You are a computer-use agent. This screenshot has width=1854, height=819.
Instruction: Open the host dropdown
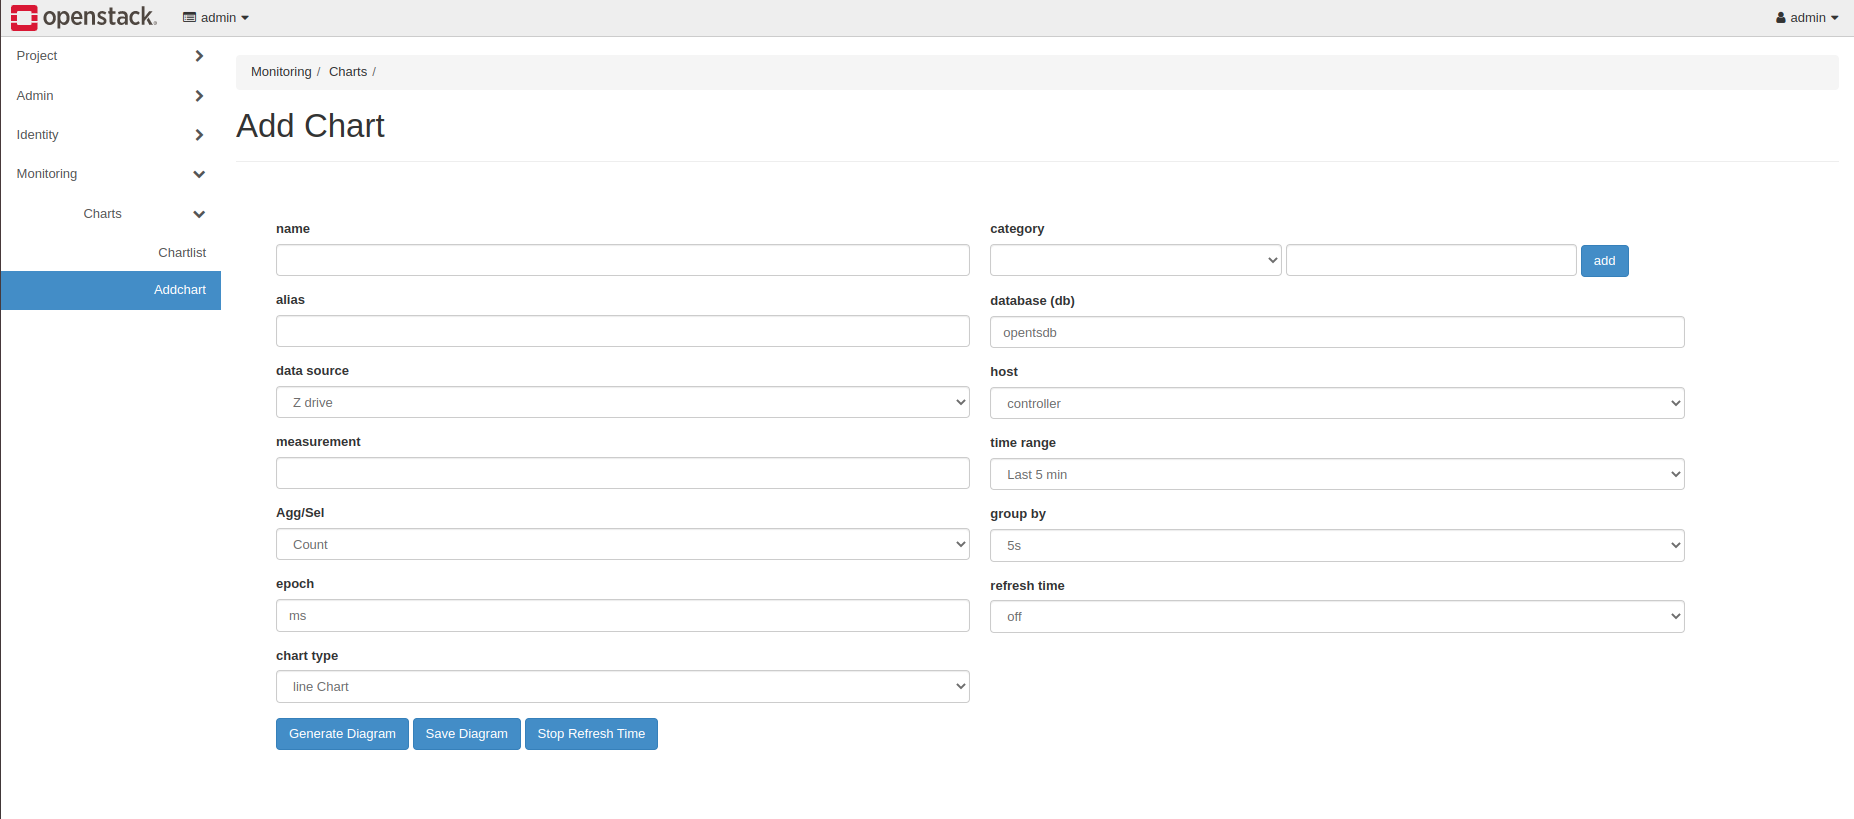tap(1336, 404)
